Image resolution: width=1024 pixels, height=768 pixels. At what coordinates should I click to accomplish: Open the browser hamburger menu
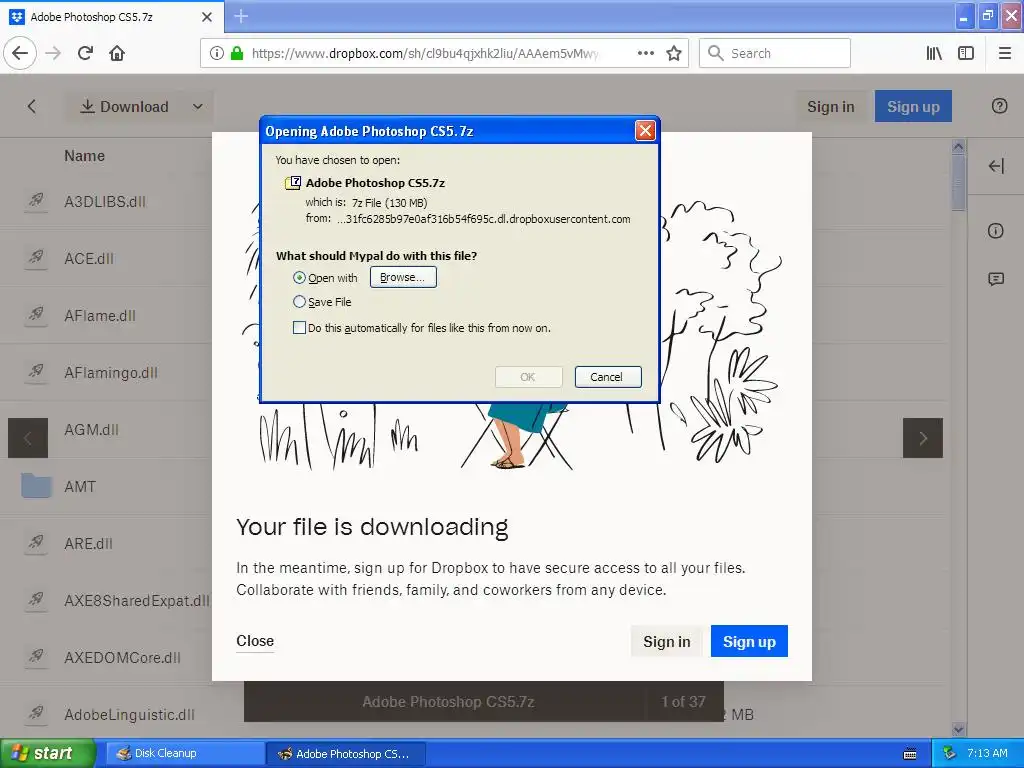[1004, 53]
